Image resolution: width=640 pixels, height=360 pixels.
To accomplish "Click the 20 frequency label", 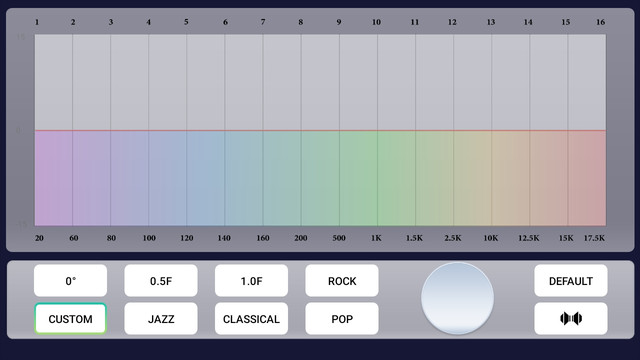I will 39,238.
